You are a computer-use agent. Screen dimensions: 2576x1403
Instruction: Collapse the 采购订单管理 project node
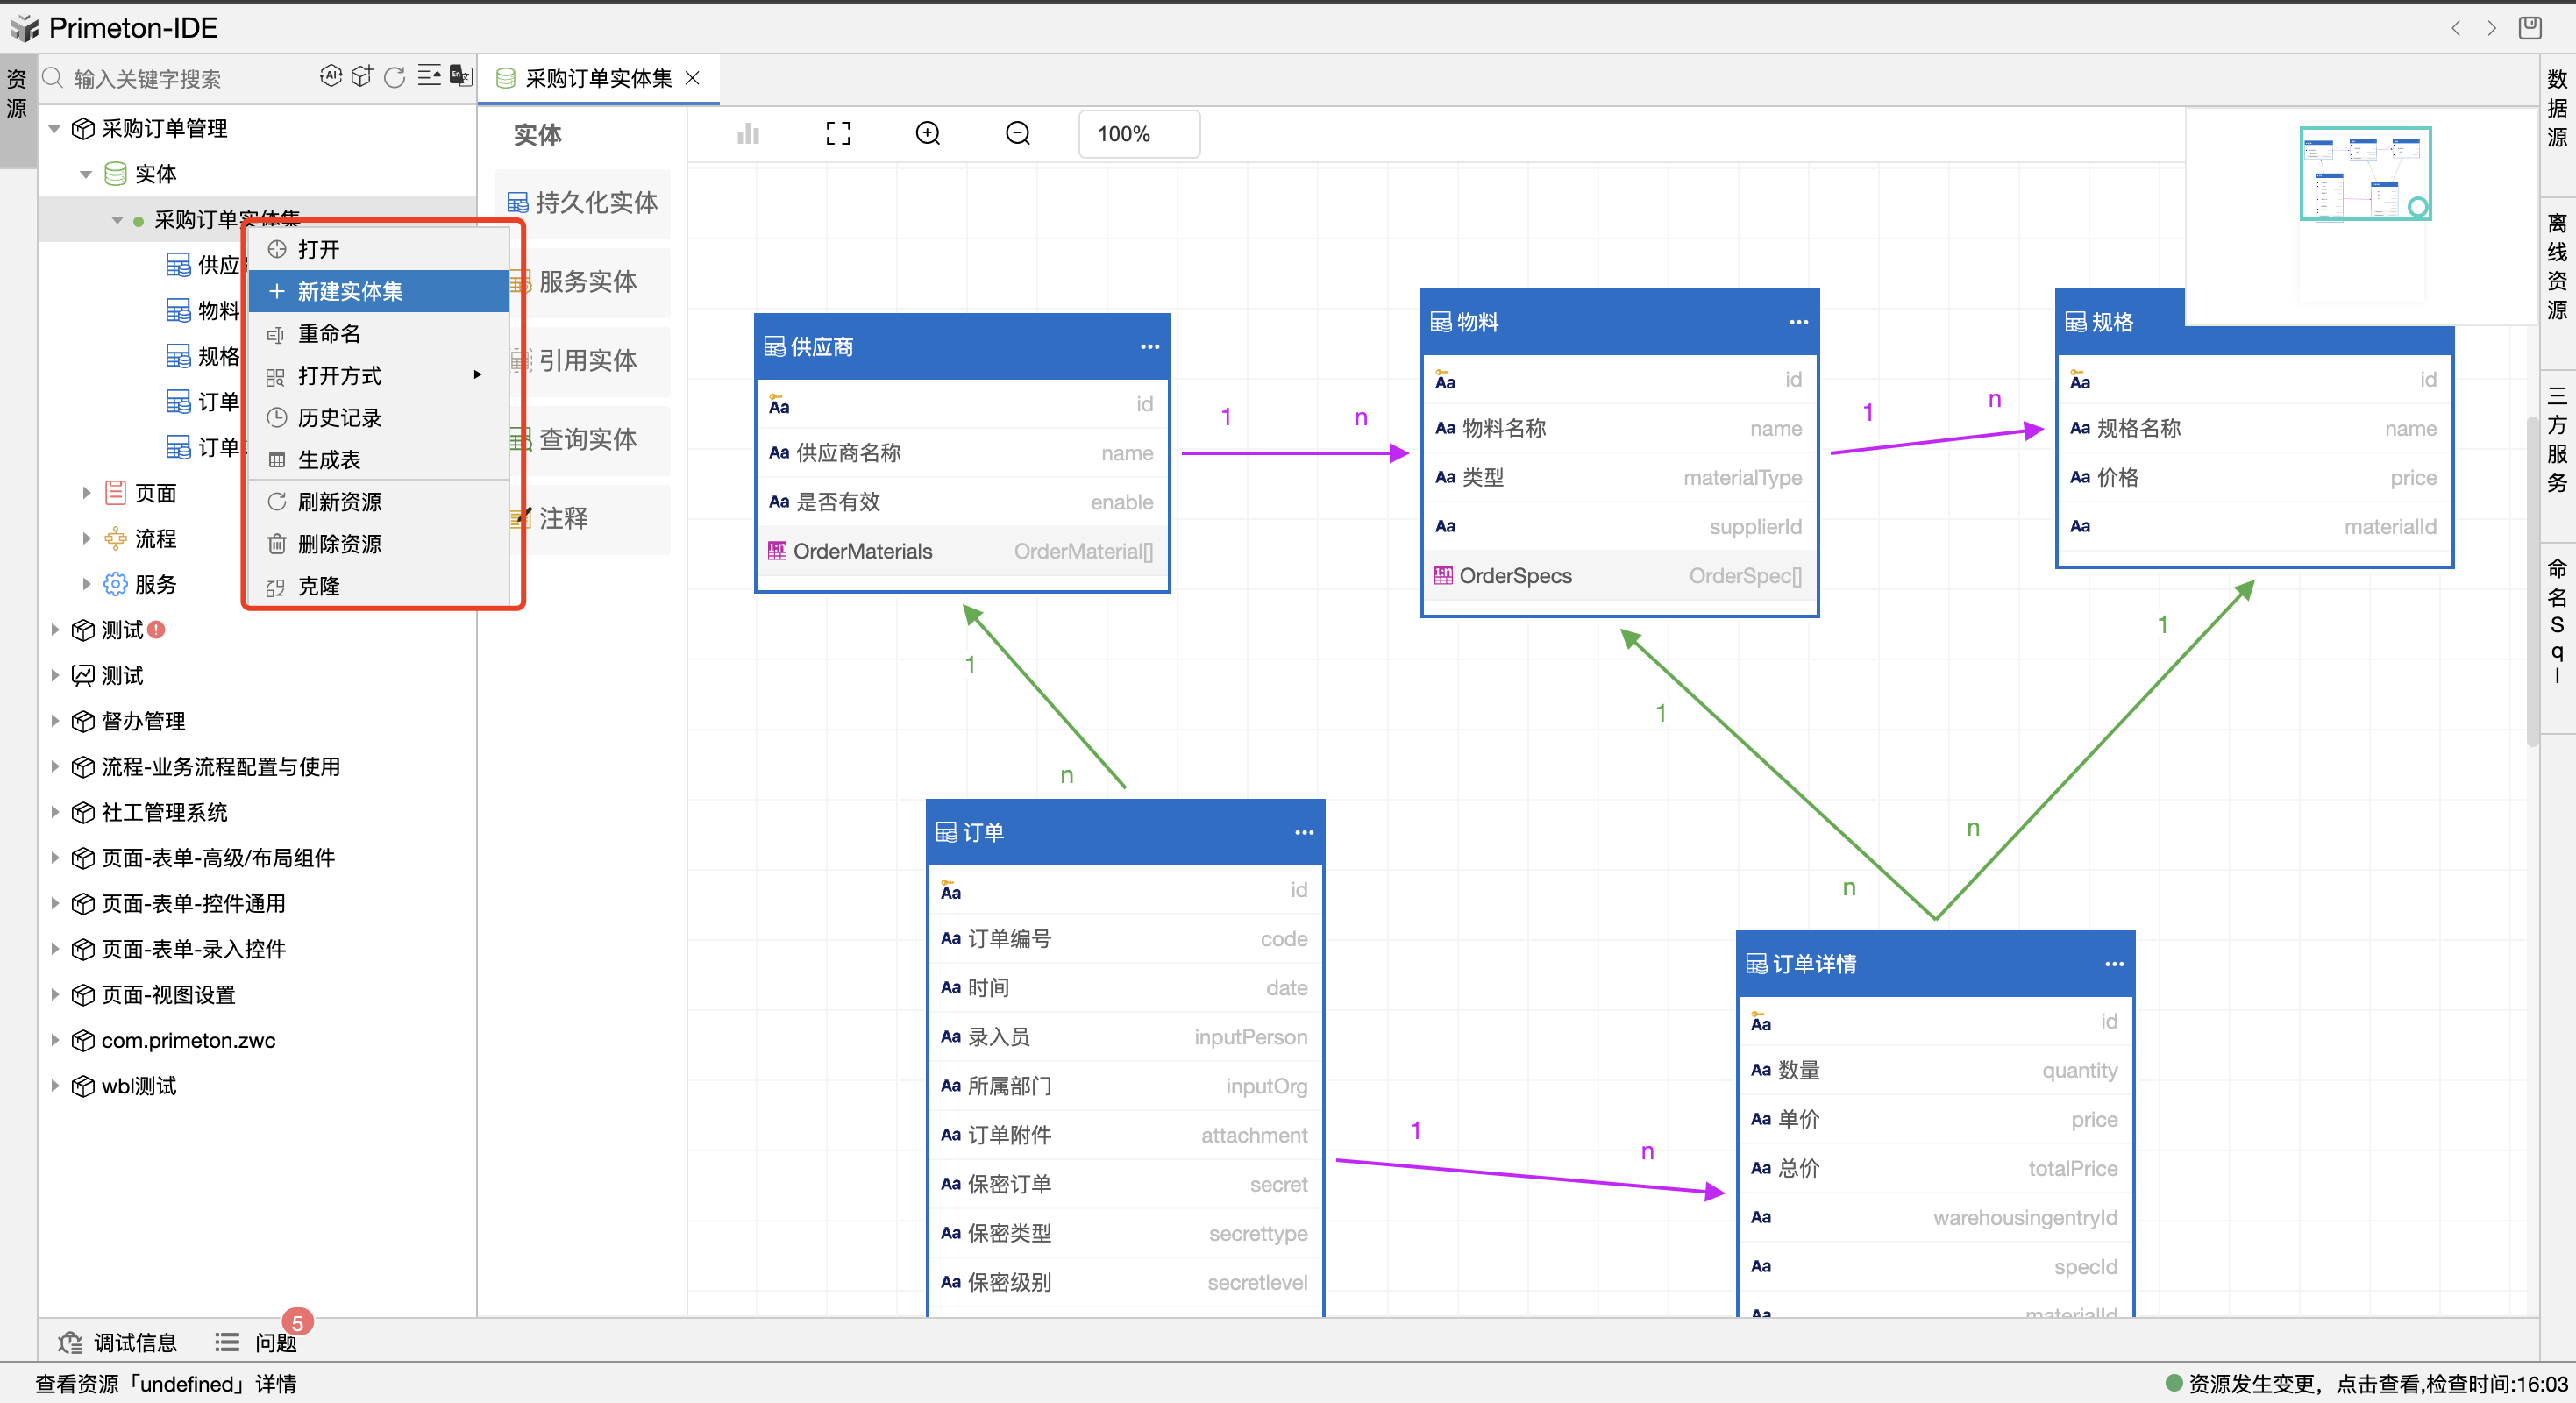[x=55, y=129]
